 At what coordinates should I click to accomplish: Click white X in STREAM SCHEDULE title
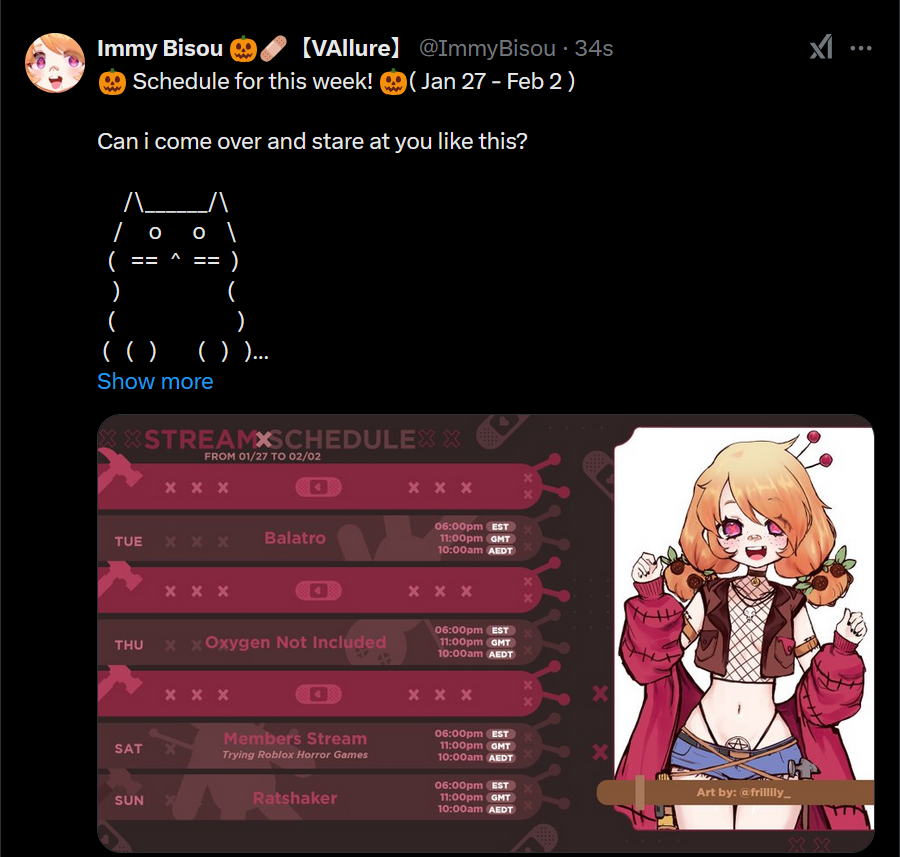point(263,440)
